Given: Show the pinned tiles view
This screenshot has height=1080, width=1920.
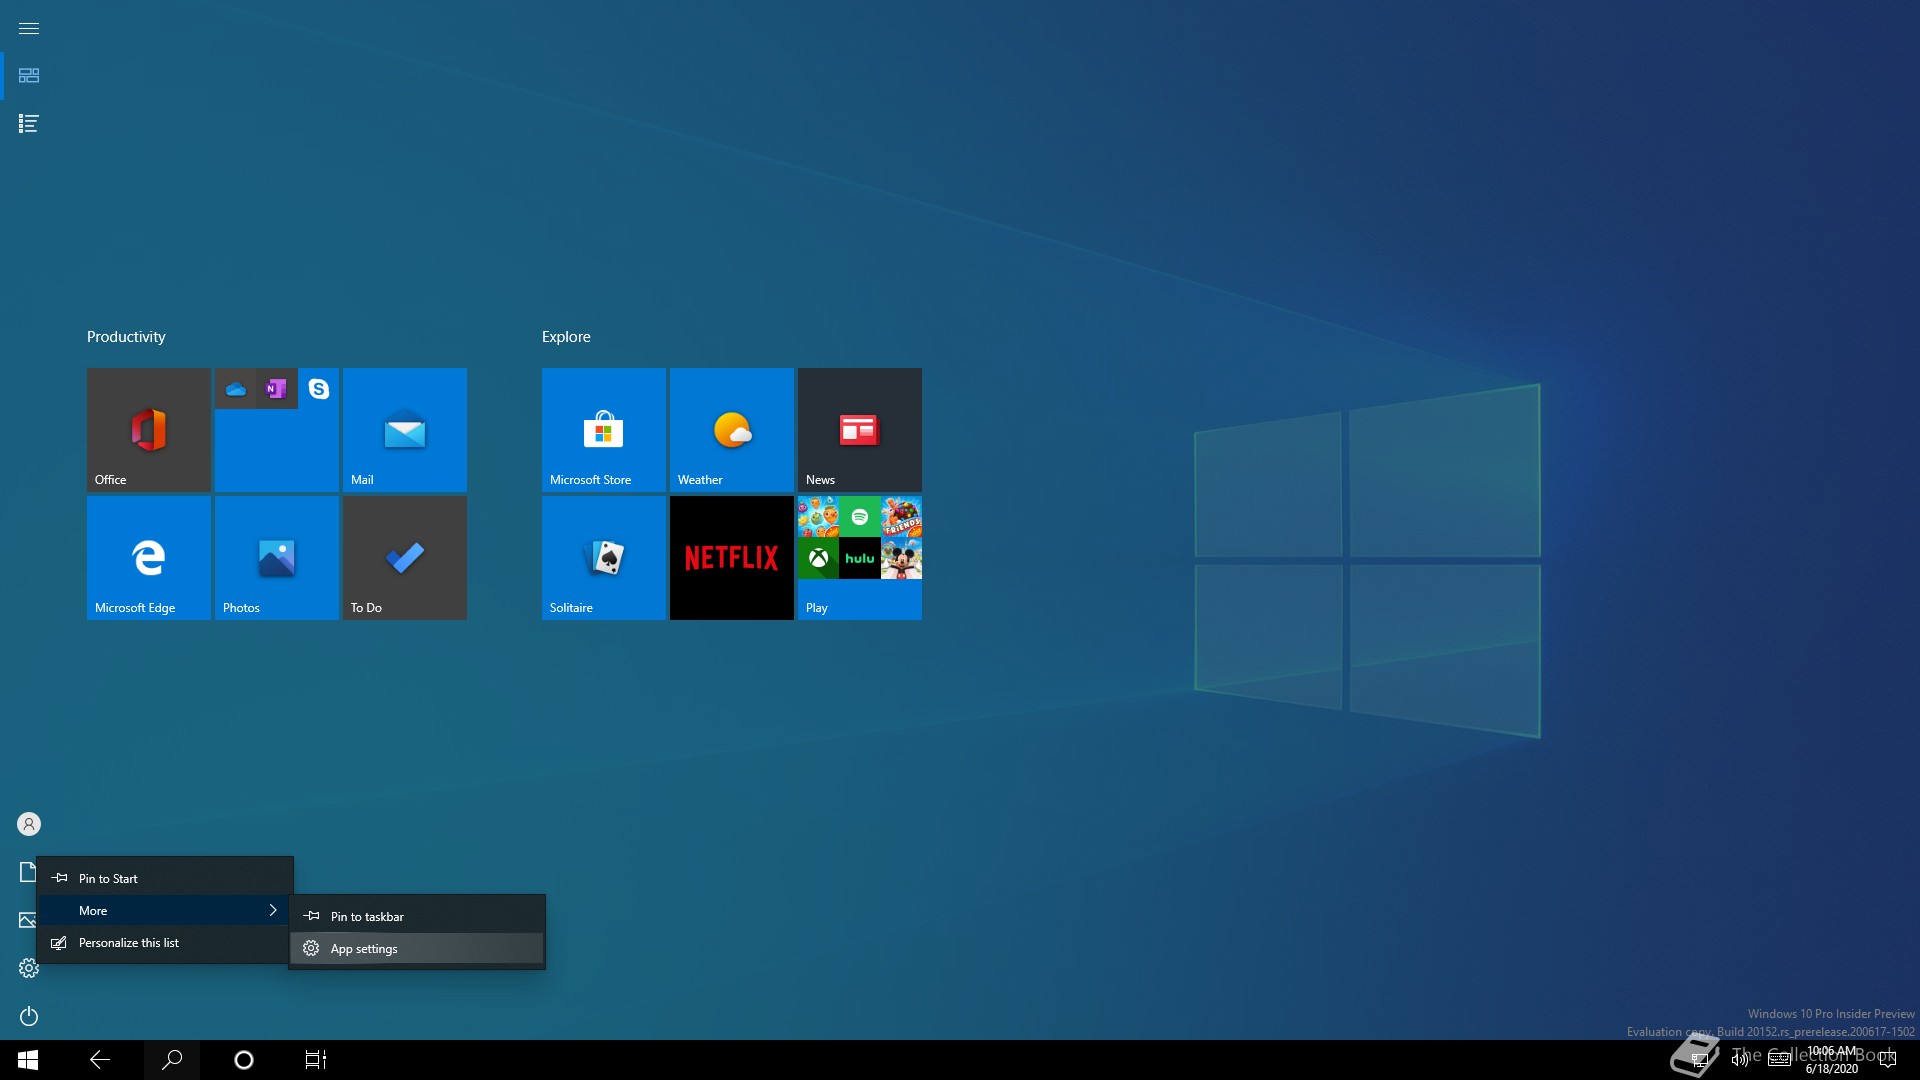Looking at the screenshot, I should pos(29,76).
